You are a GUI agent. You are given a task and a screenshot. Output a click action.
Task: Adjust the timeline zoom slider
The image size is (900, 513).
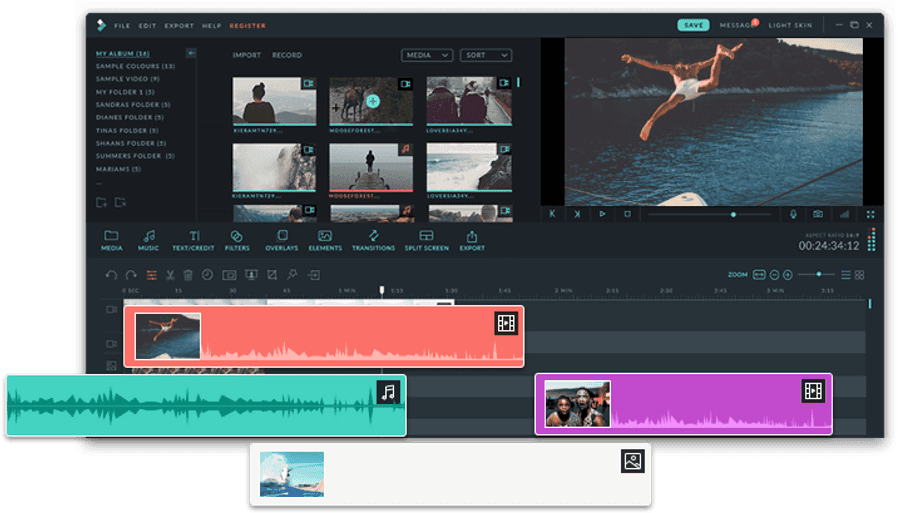tap(819, 274)
